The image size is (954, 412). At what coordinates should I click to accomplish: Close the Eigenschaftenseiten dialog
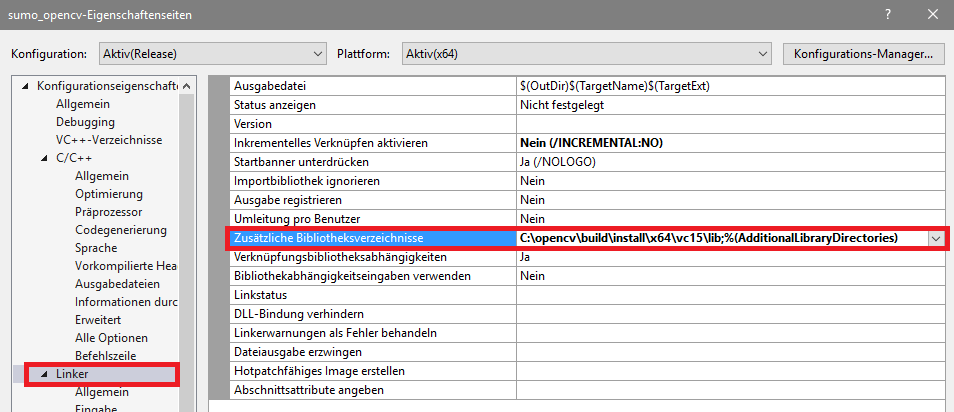pyautogui.click(x=933, y=15)
